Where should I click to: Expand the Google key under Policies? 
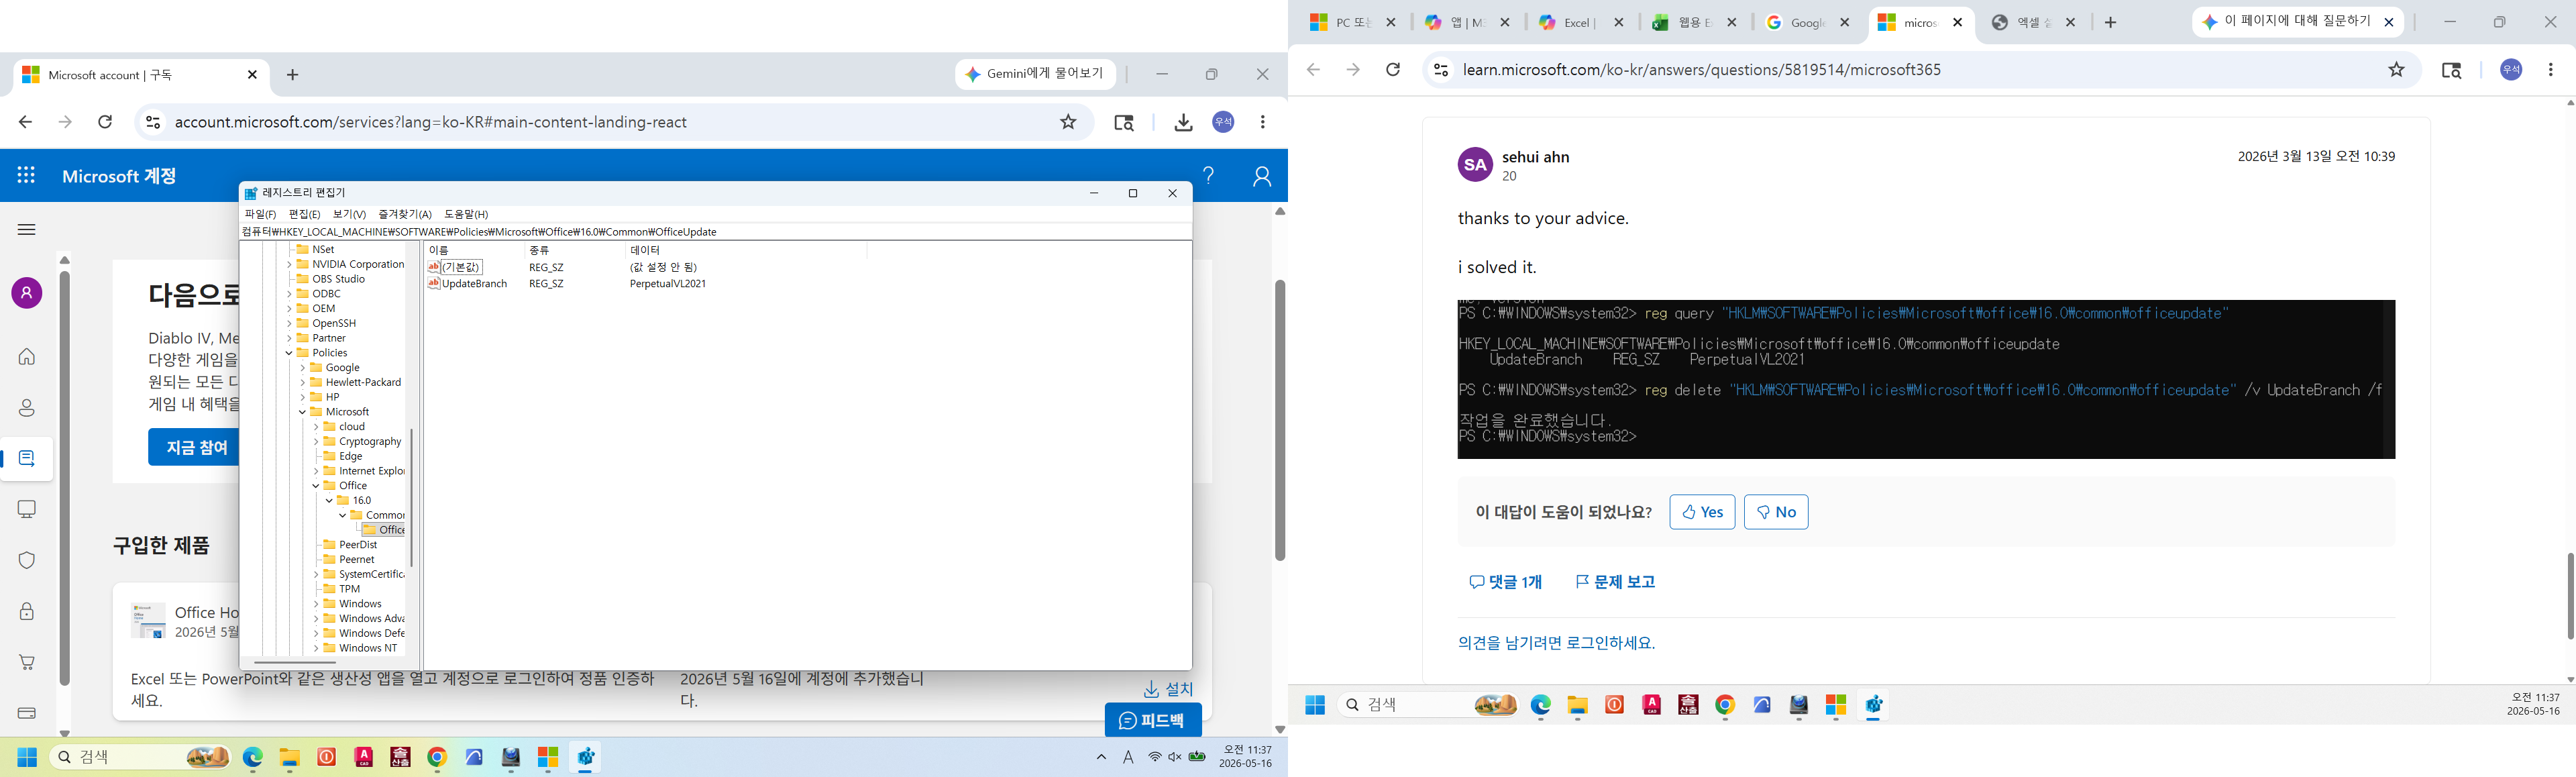tap(303, 368)
